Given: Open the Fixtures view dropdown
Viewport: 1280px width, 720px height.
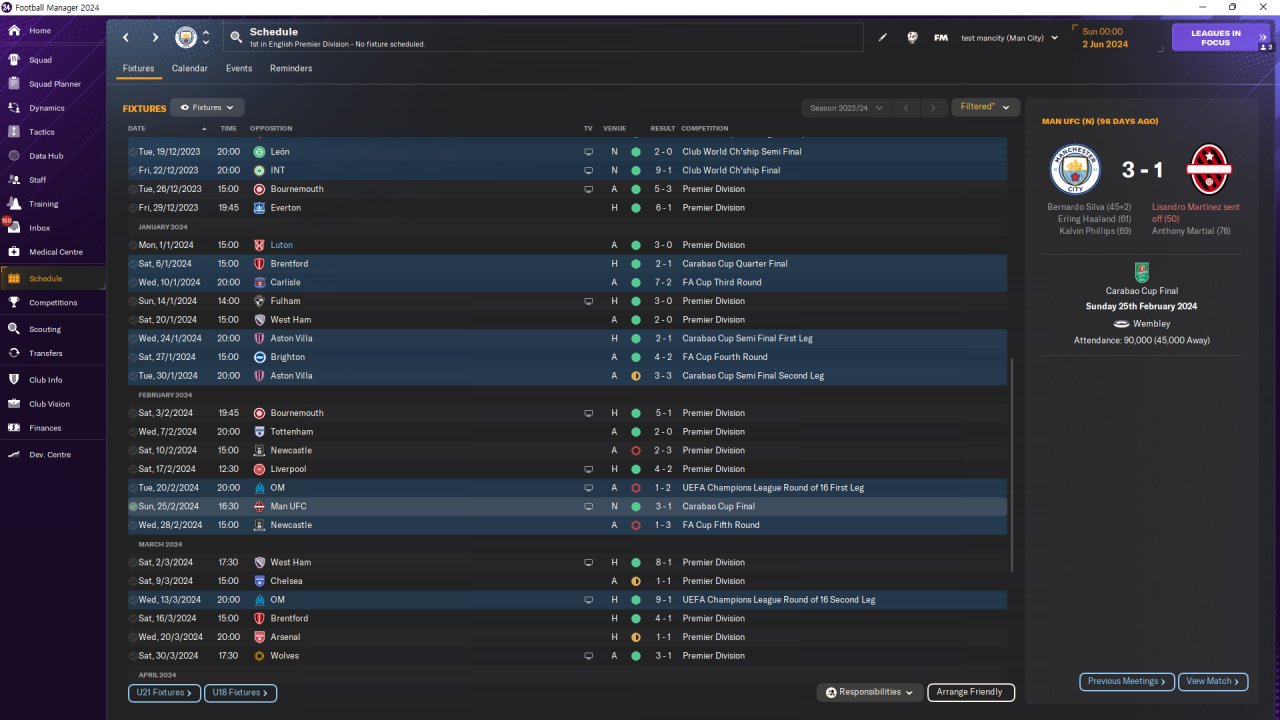Looking at the screenshot, I should (207, 107).
